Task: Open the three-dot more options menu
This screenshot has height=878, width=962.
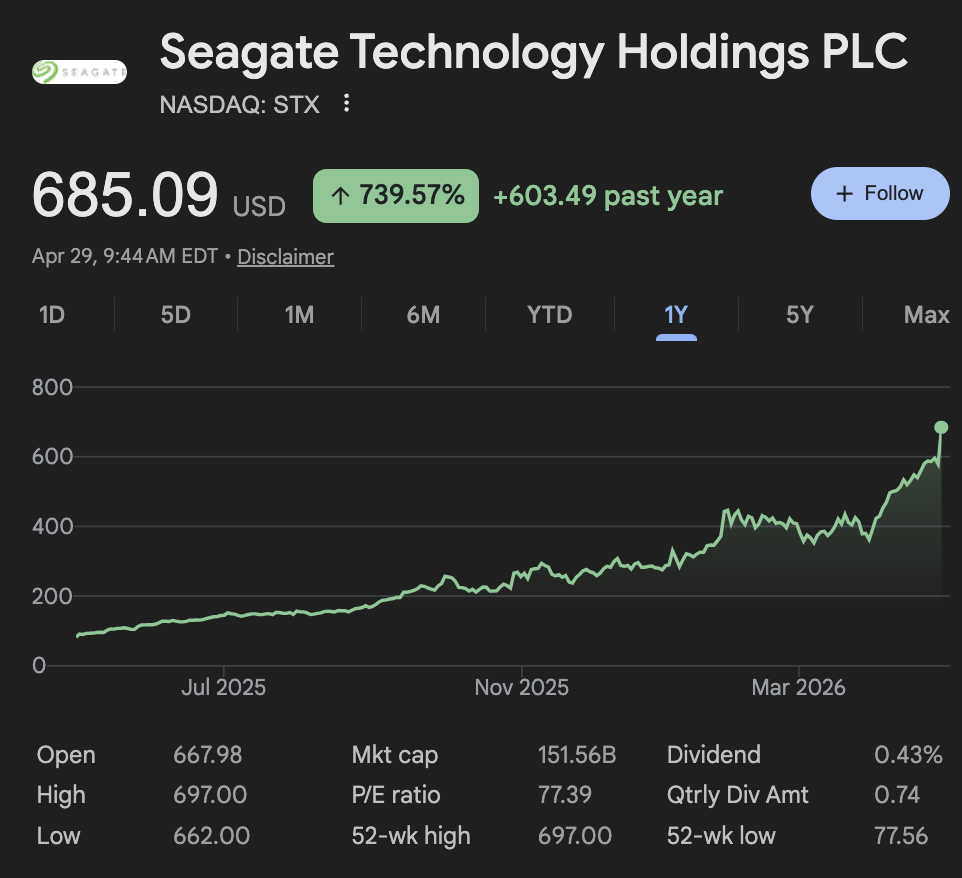Action: 346,103
